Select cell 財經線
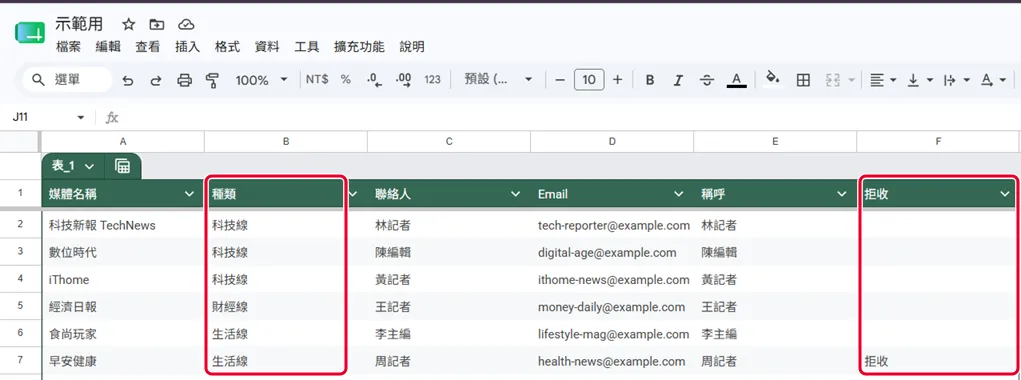The image size is (1021, 380). click(x=286, y=306)
